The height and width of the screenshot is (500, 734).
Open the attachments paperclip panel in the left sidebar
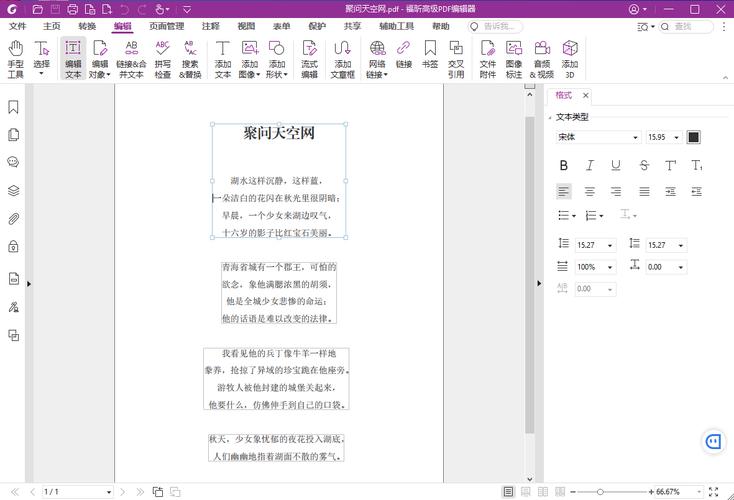14,218
